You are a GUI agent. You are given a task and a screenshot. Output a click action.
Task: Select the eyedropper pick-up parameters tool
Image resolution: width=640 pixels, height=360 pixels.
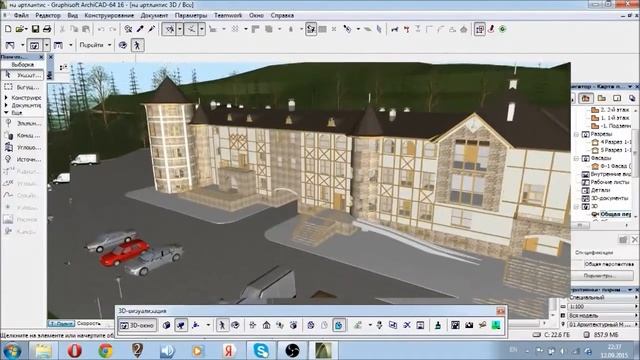[140, 29]
